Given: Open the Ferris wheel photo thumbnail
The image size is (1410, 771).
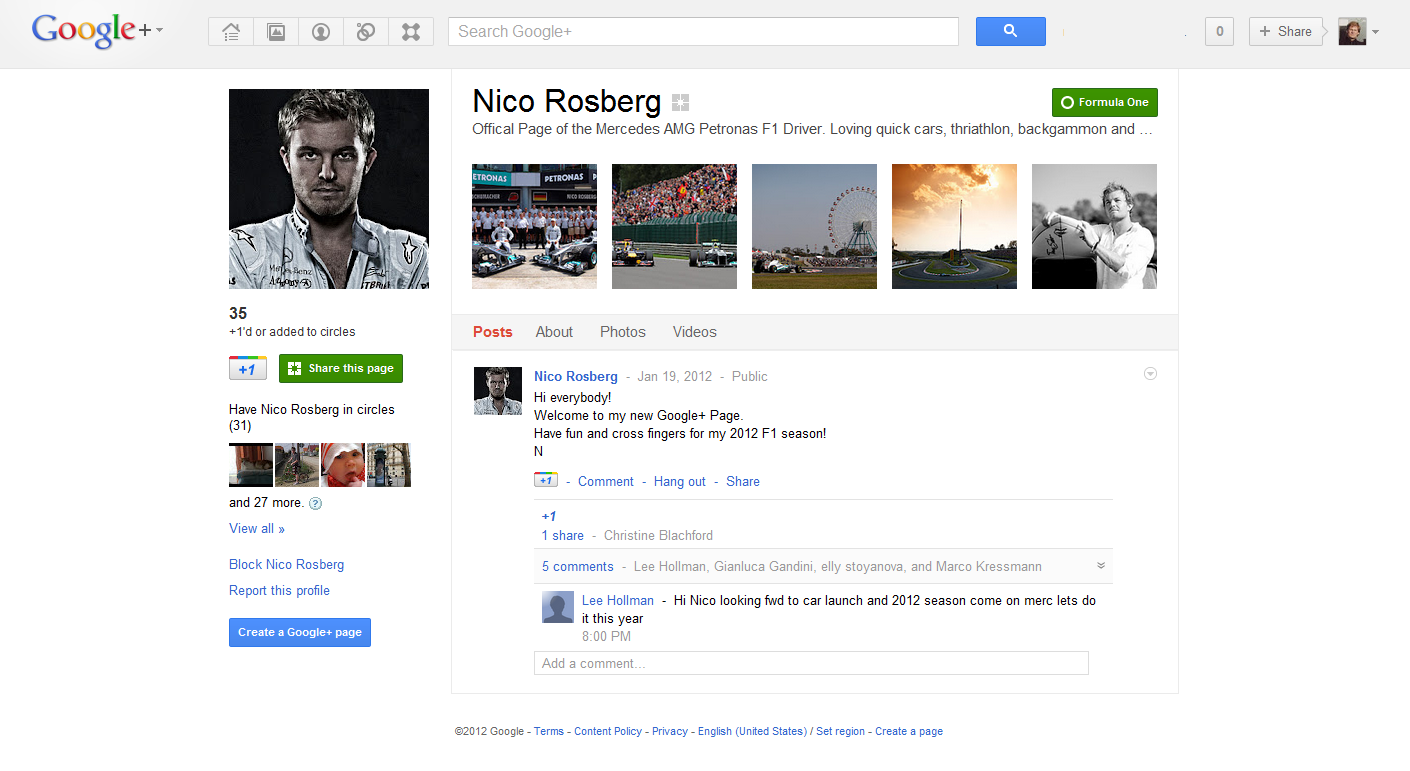Looking at the screenshot, I should pyautogui.click(x=814, y=226).
